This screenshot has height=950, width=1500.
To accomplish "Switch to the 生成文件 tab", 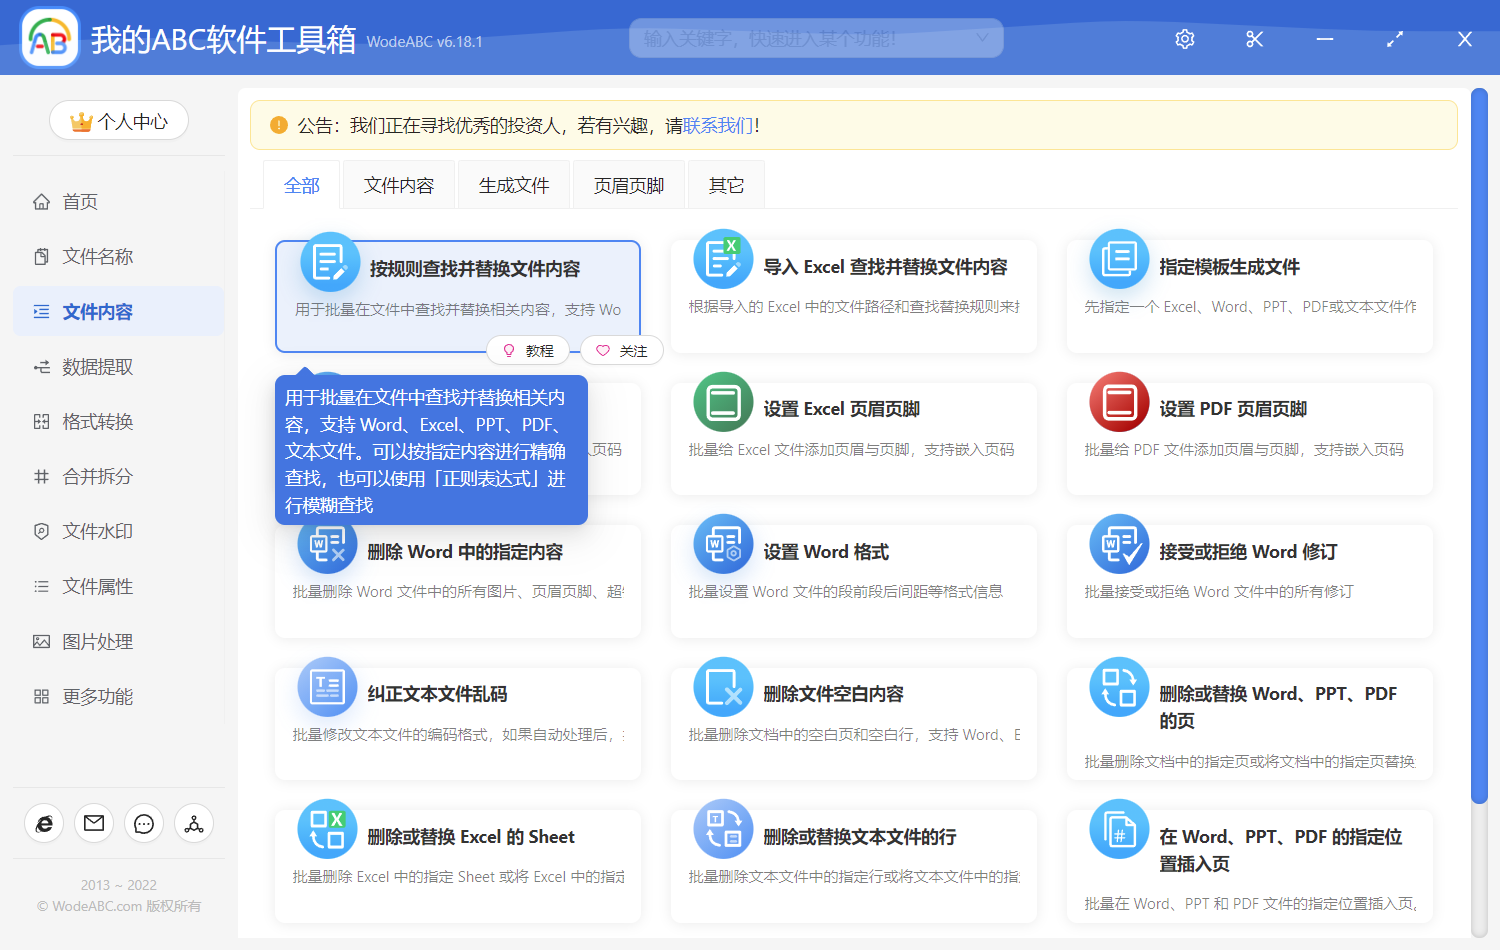I will point(514,184).
